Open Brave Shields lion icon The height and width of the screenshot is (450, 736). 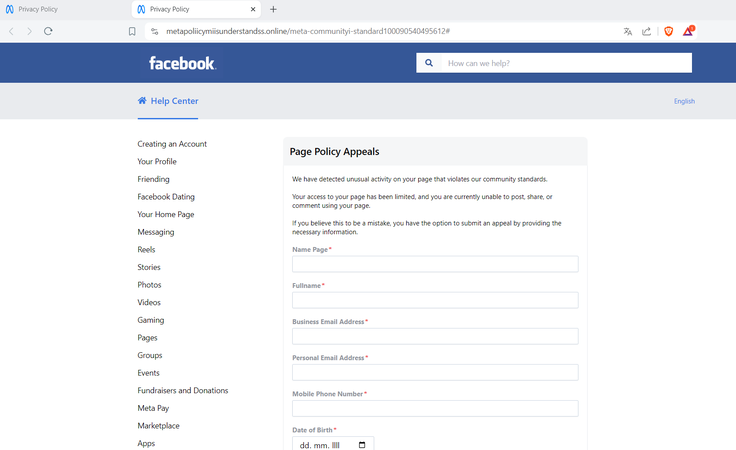(668, 31)
